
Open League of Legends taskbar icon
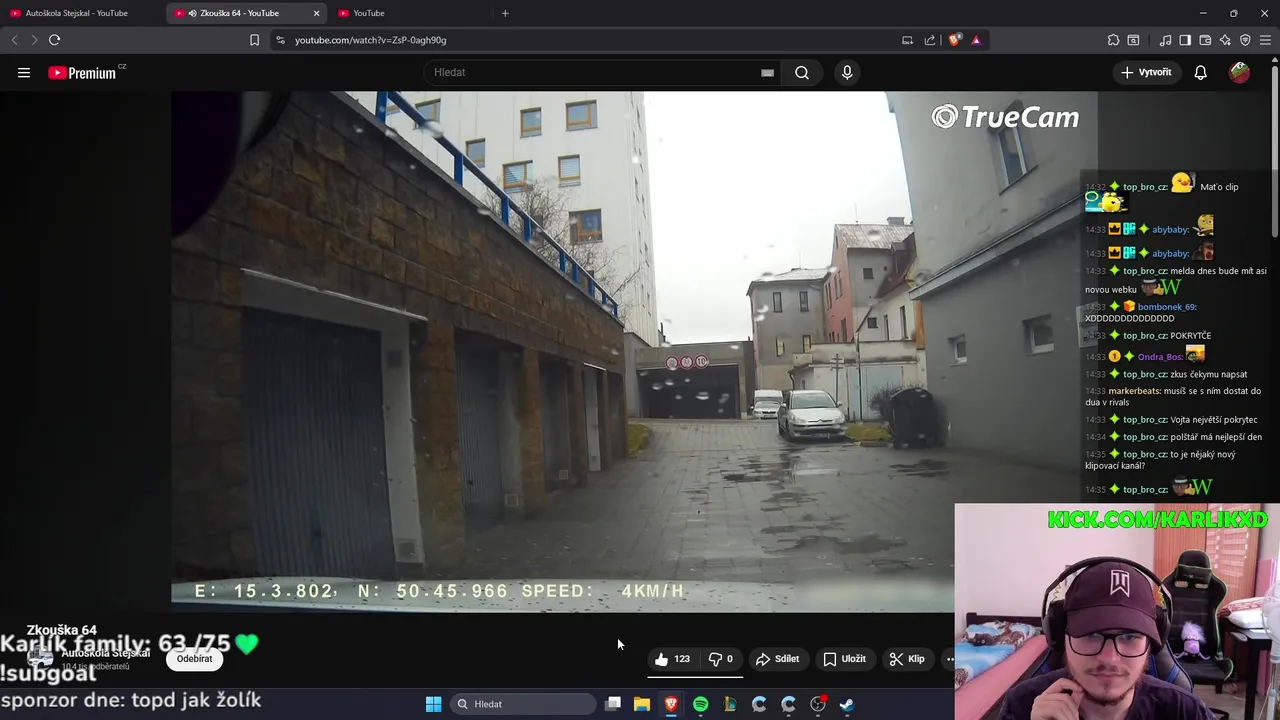pos(730,704)
